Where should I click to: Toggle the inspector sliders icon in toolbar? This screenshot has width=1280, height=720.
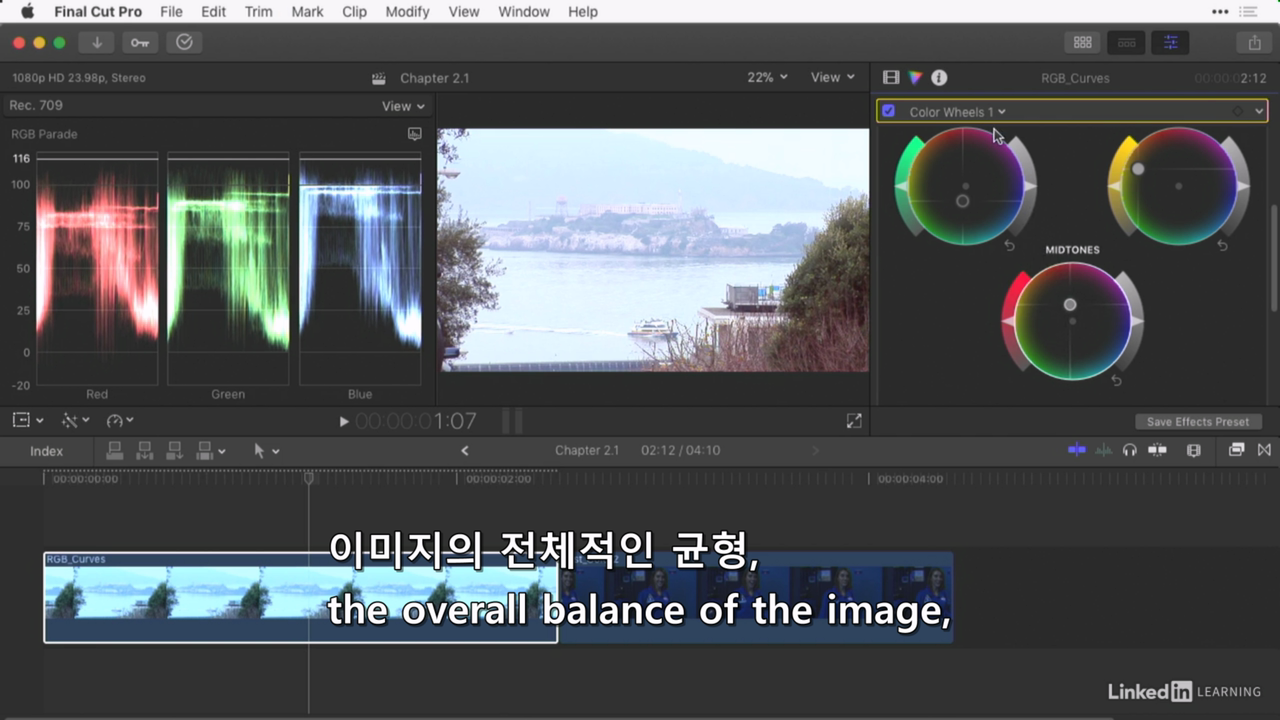tap(1170, 42)
